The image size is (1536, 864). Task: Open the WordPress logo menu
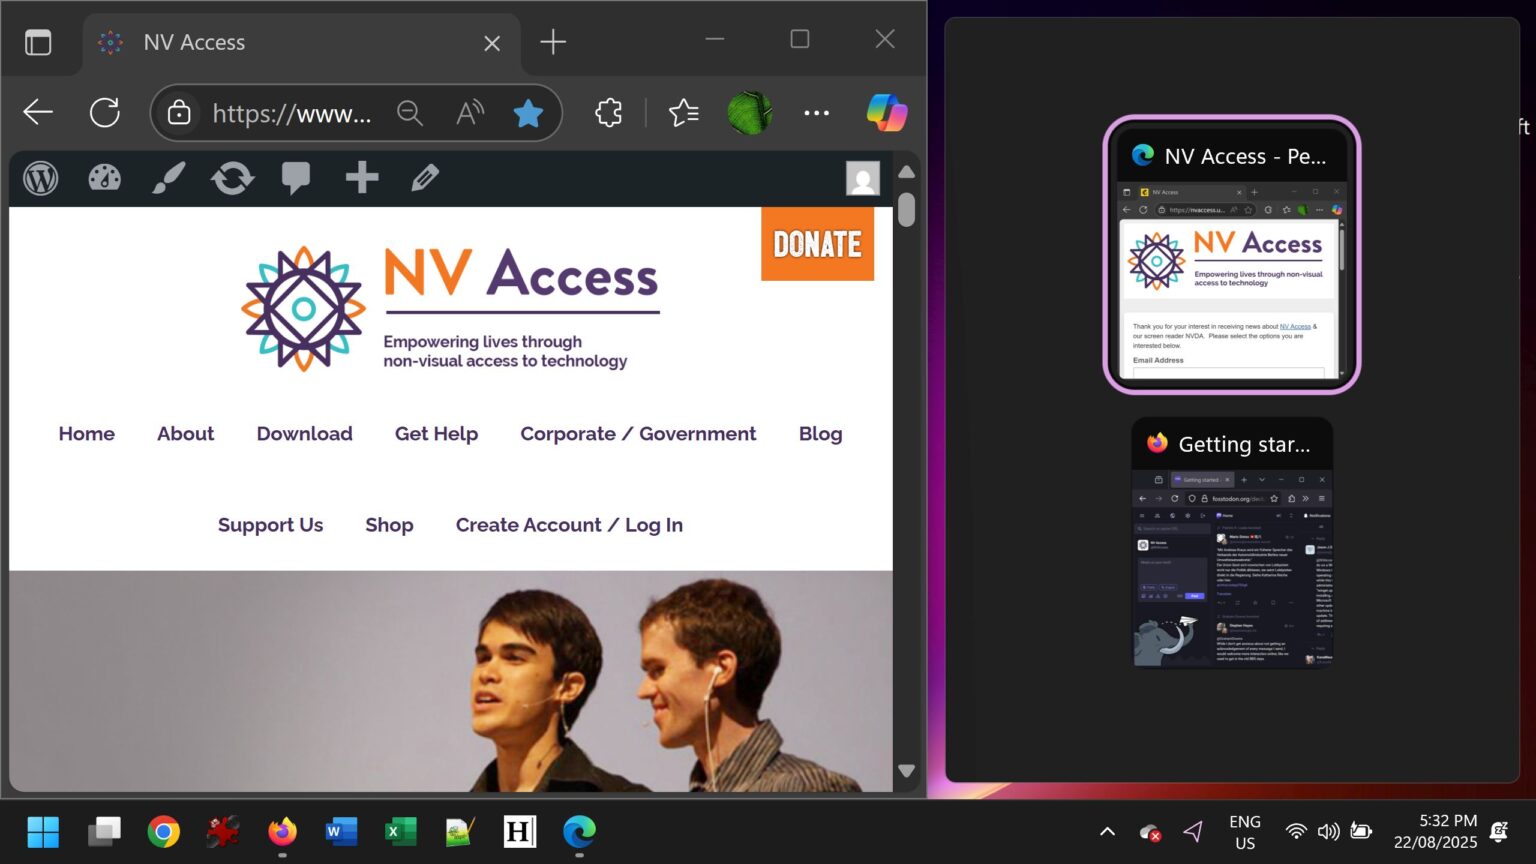click(40, 178)
